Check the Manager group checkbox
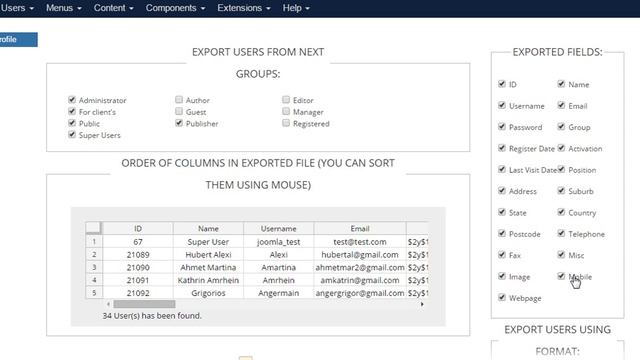Image resolution: width=640 pixels, height=360 pixels. pos(286,111)
